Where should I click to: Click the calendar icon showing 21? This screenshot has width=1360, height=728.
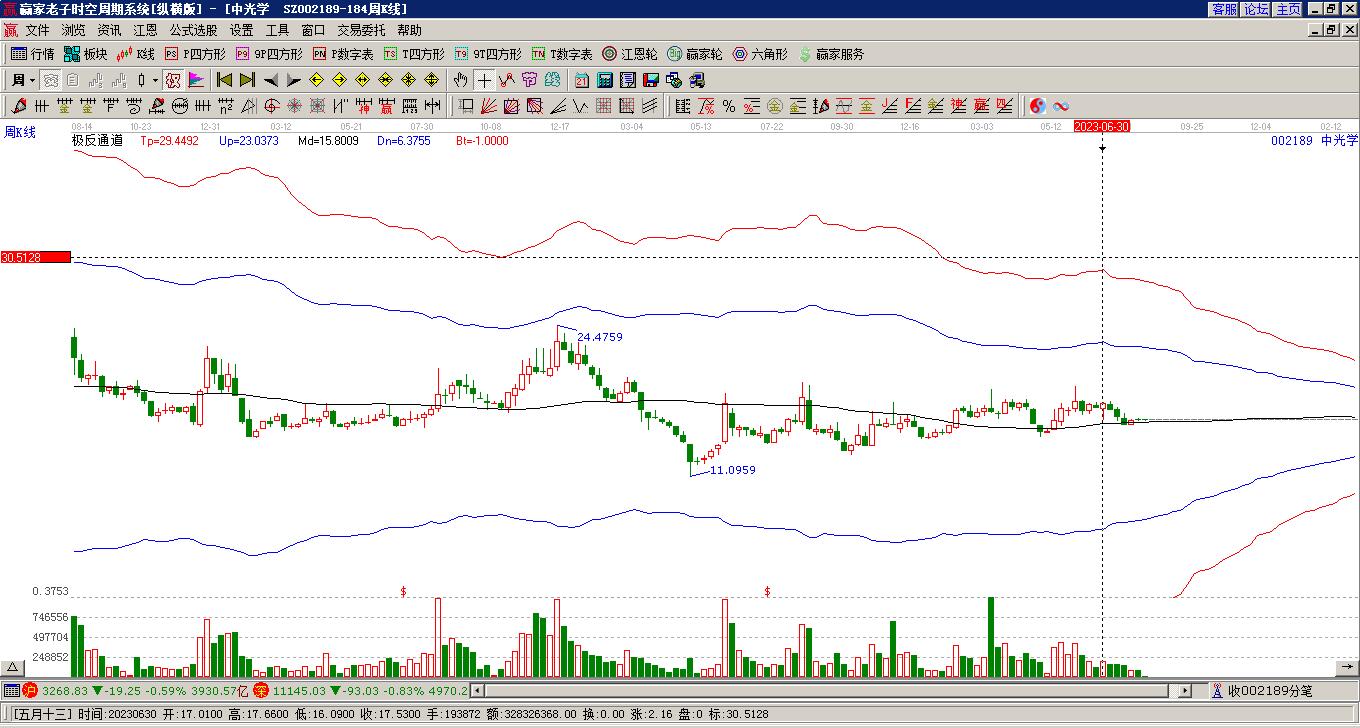click(582, 80)
